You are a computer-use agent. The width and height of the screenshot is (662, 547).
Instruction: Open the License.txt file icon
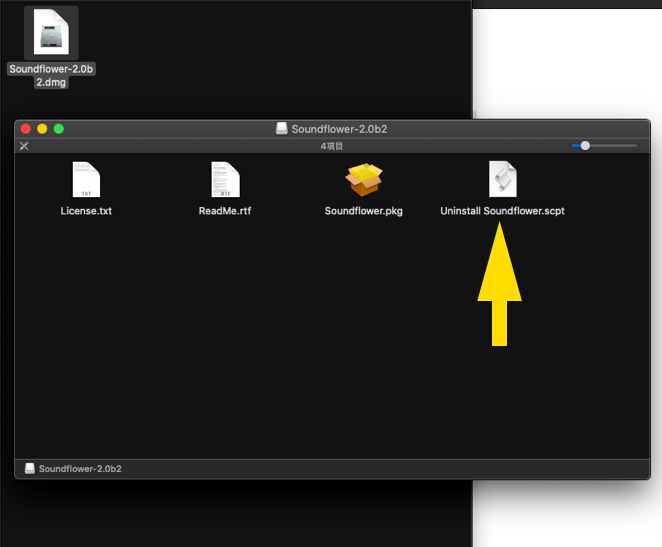point(86,179)
